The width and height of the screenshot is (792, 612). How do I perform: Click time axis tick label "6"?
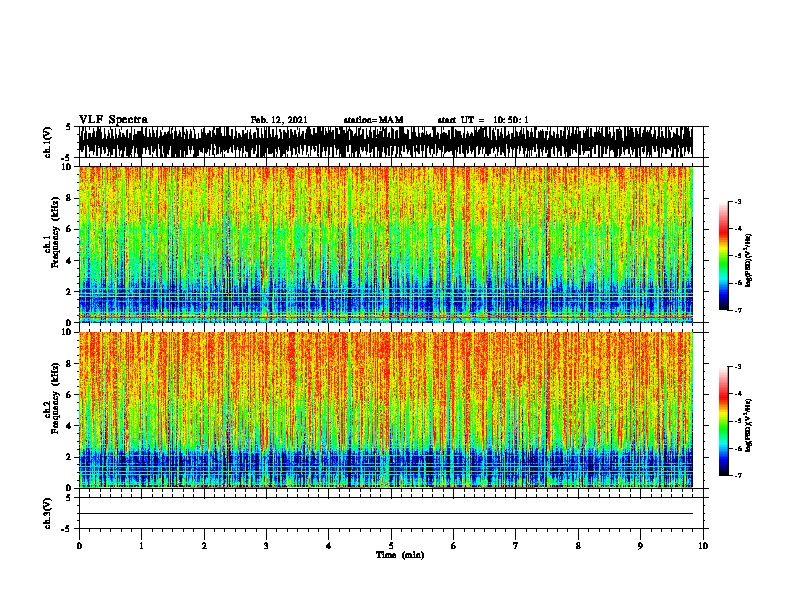tap(454, 546)
